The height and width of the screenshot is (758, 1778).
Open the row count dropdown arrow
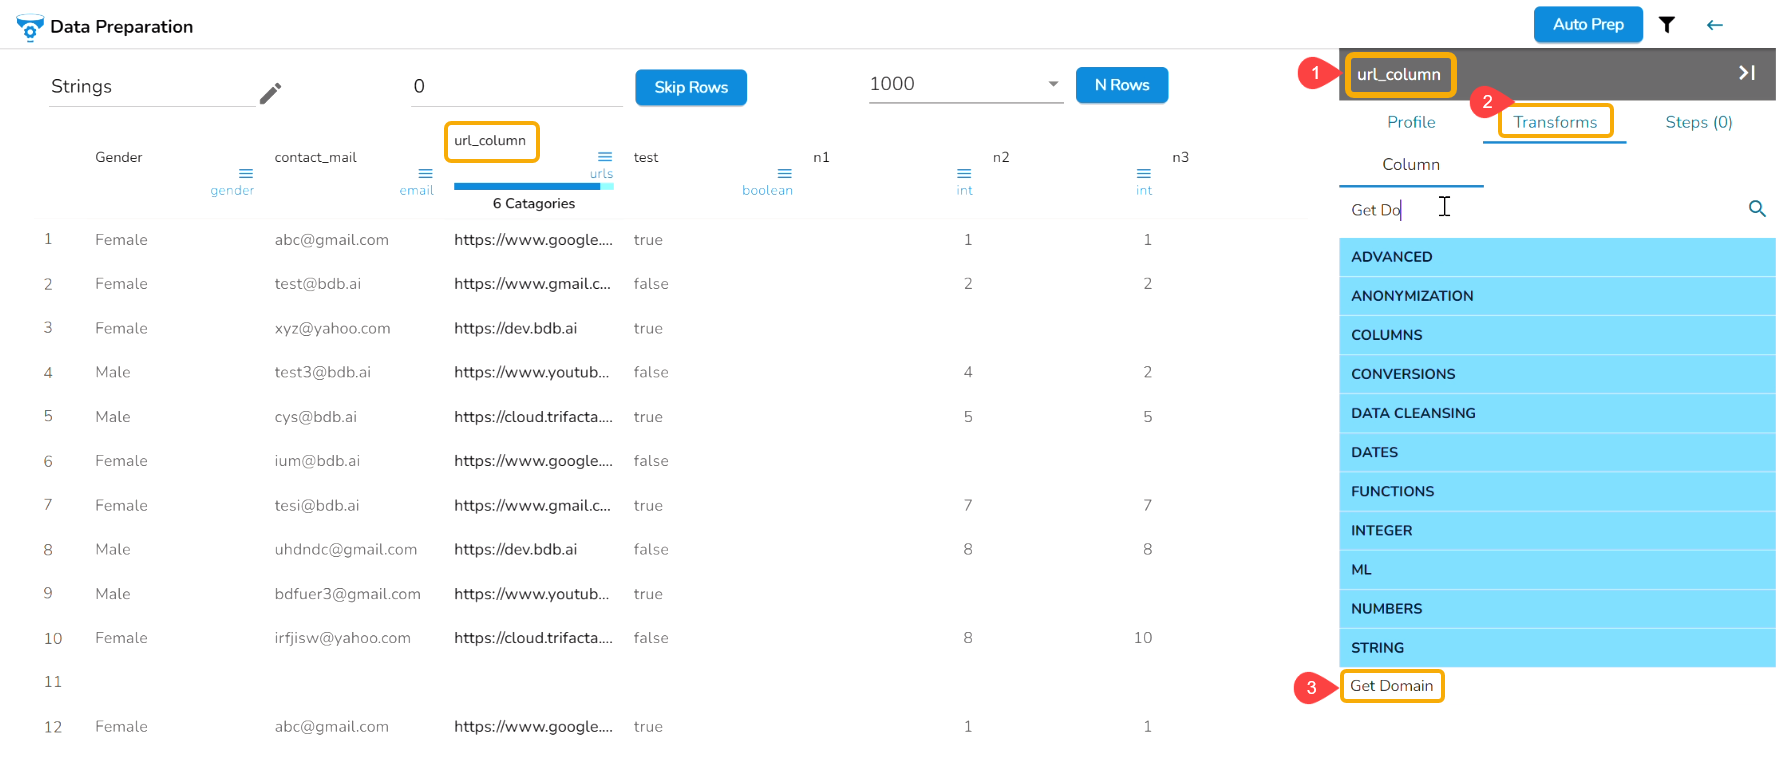1053,84
